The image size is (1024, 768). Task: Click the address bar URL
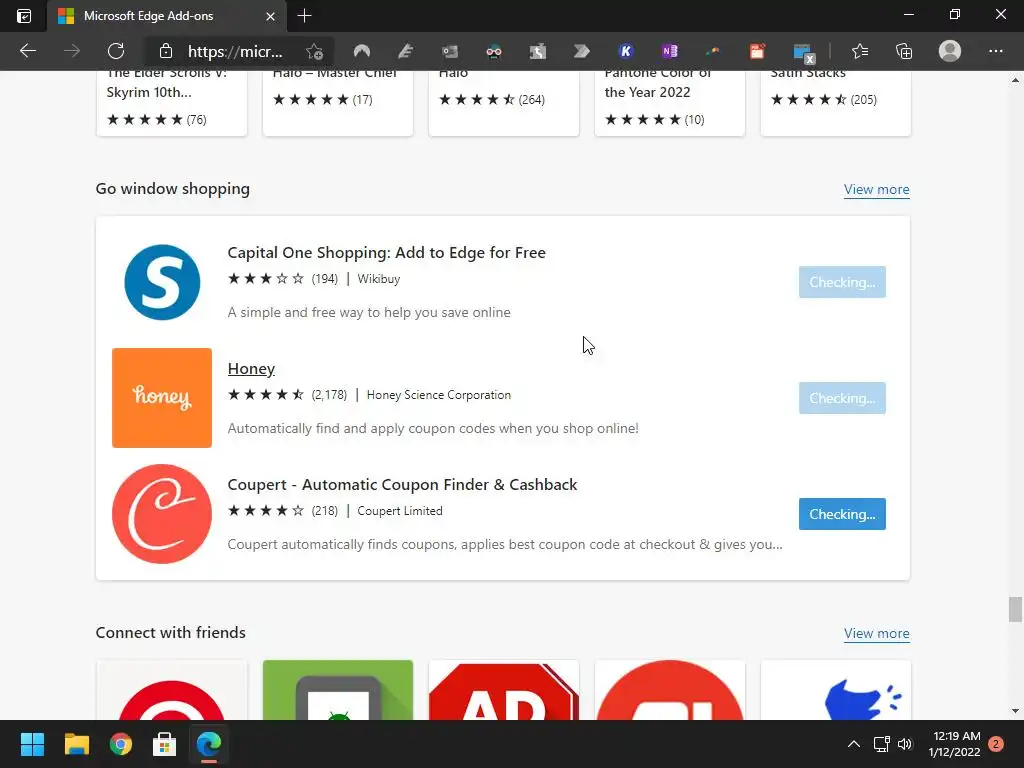235,51
